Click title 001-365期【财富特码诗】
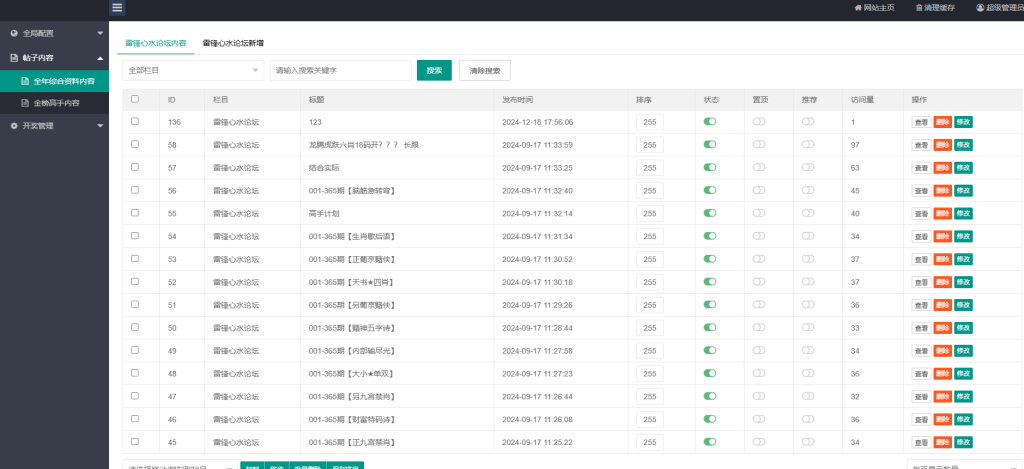Image resolution: width=1024 pixels, height=469 pixels. (x=352, y=419)
